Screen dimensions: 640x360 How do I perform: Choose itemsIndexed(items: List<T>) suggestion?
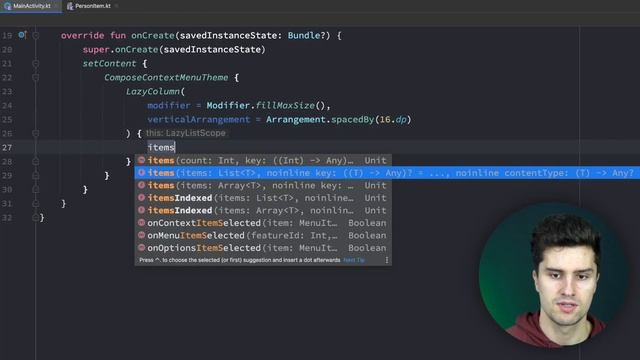pyautogui.click(x=263, y=198)
